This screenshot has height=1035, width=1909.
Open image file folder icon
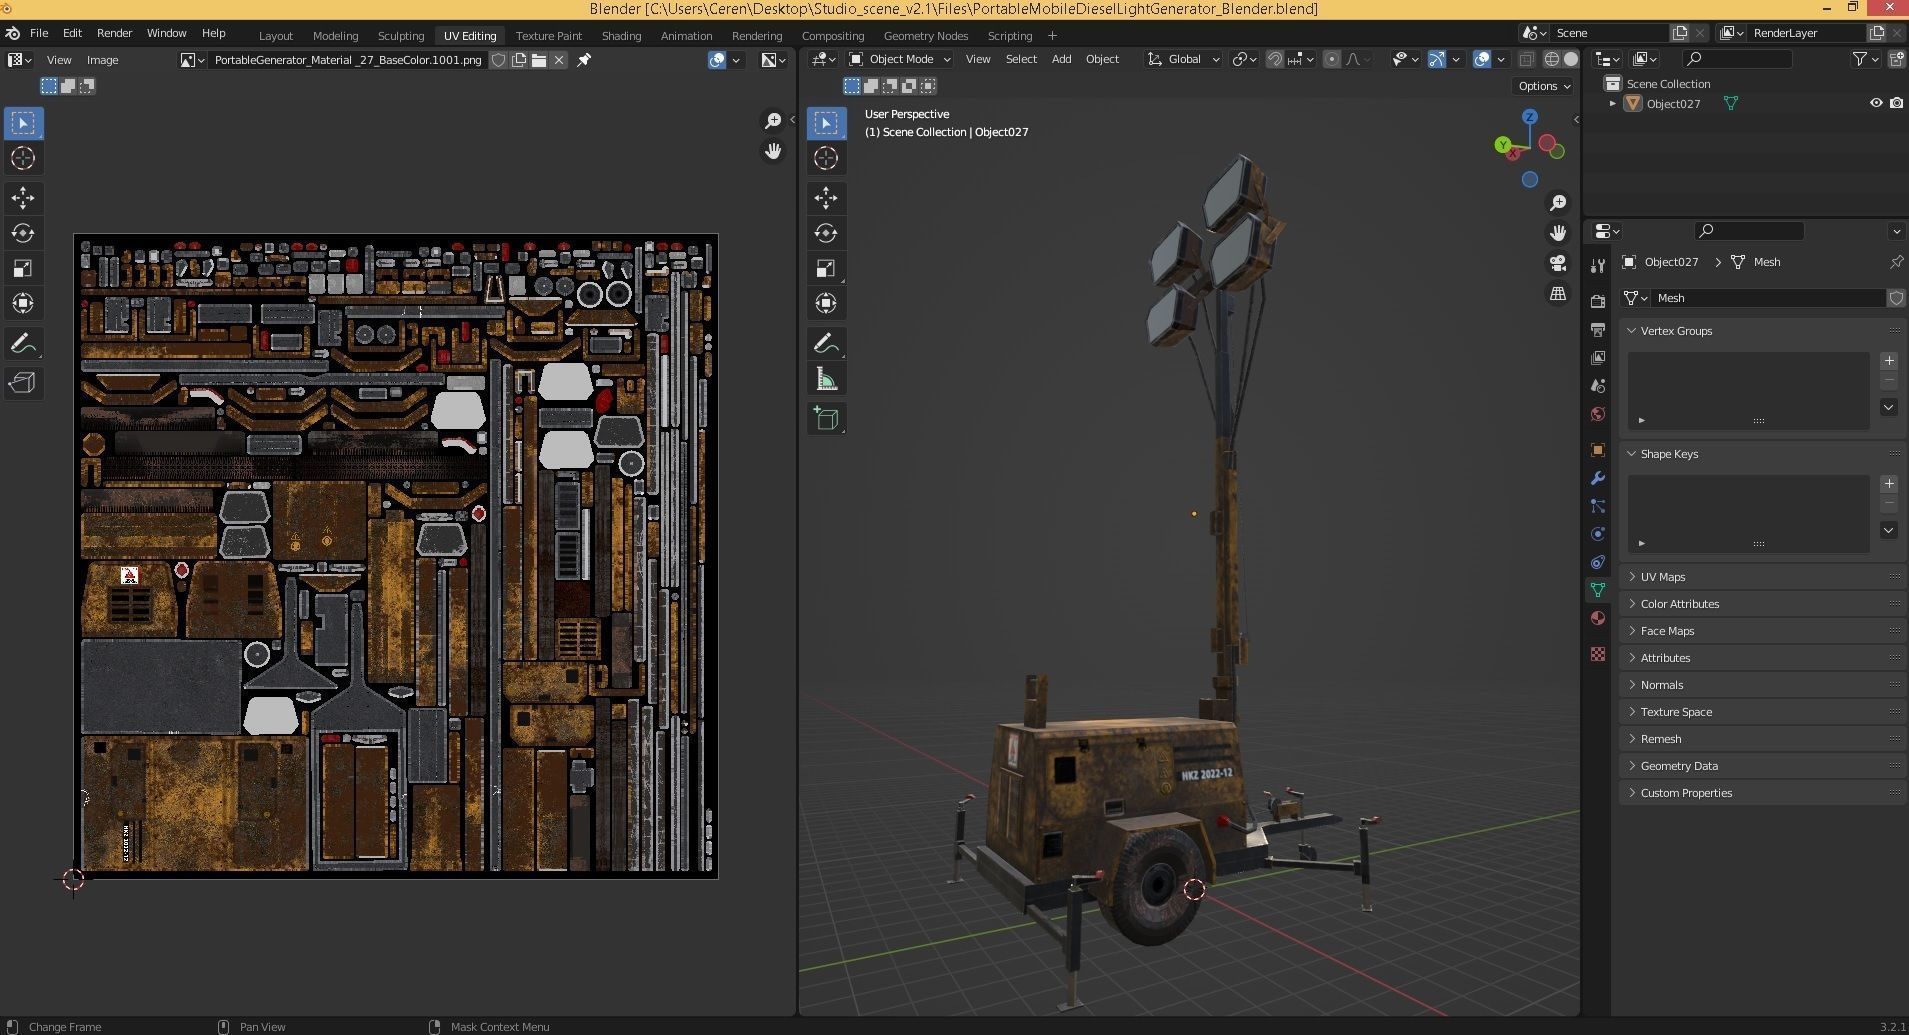(539, 60)
